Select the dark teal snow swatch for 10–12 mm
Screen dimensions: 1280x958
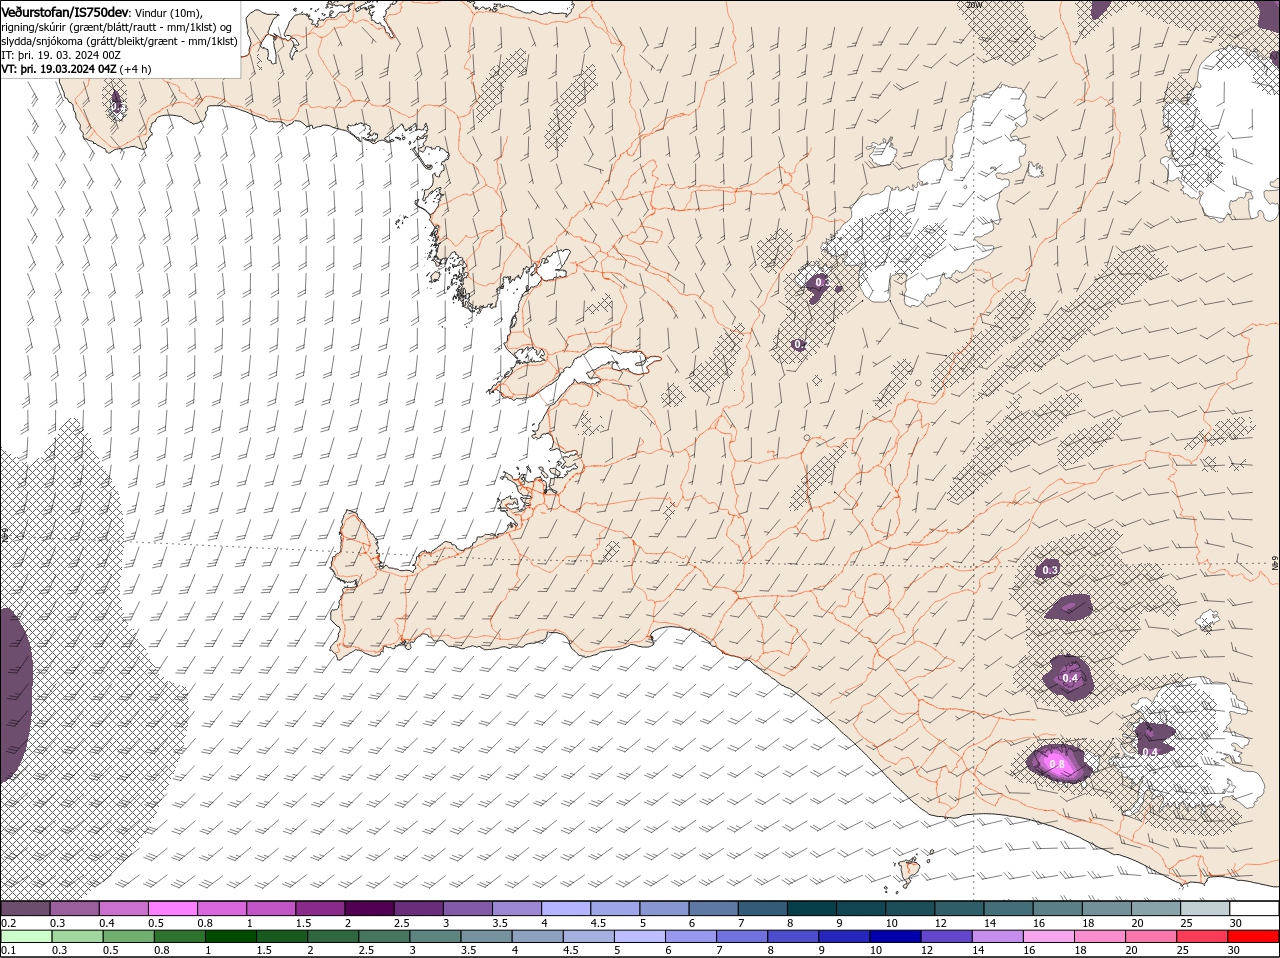pyautogui.click(x=911, y=908)
